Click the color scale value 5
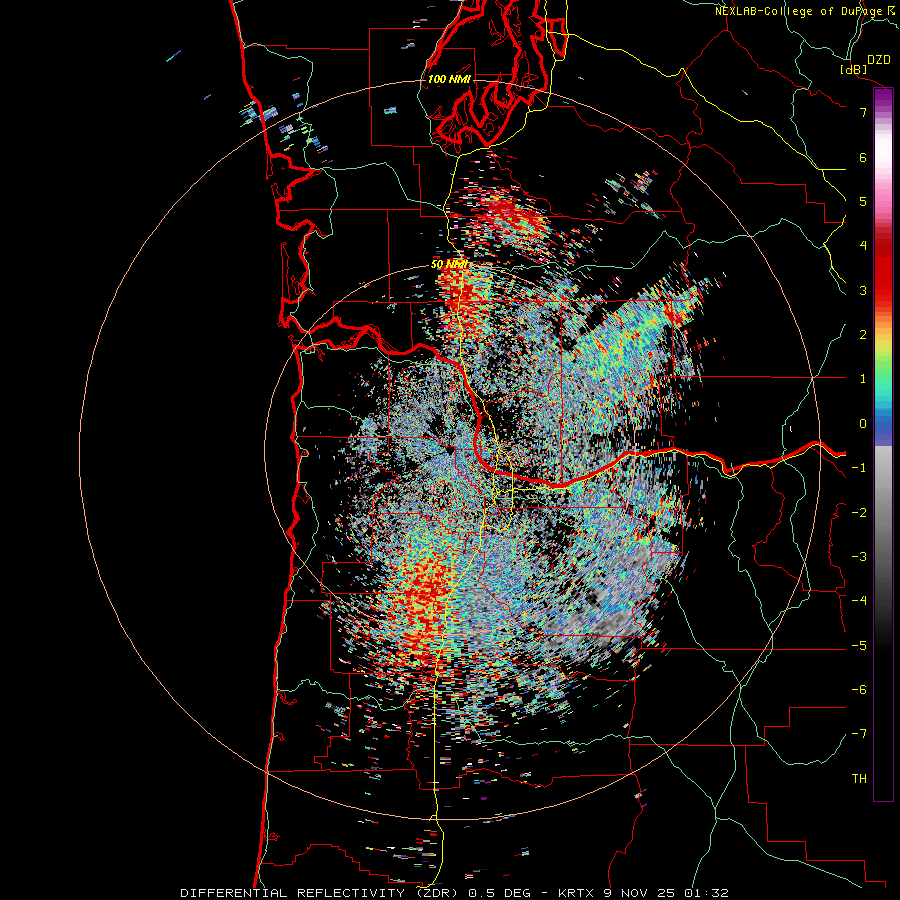This screenshot has width=900, height=900. pyautogui.click(x=863, y=201)
